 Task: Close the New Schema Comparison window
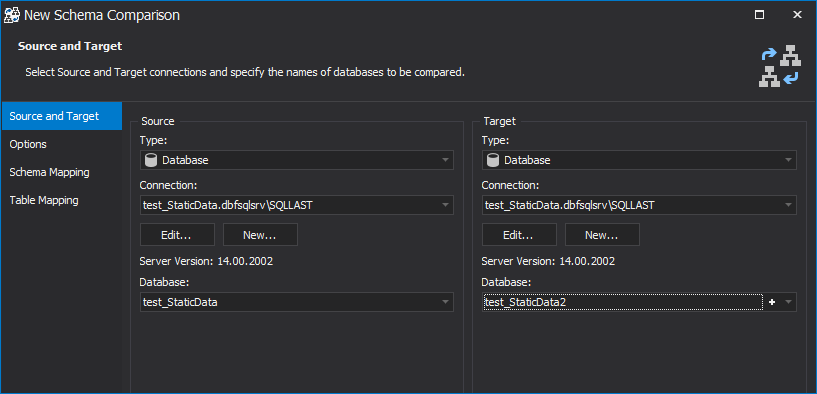[797, 15]
